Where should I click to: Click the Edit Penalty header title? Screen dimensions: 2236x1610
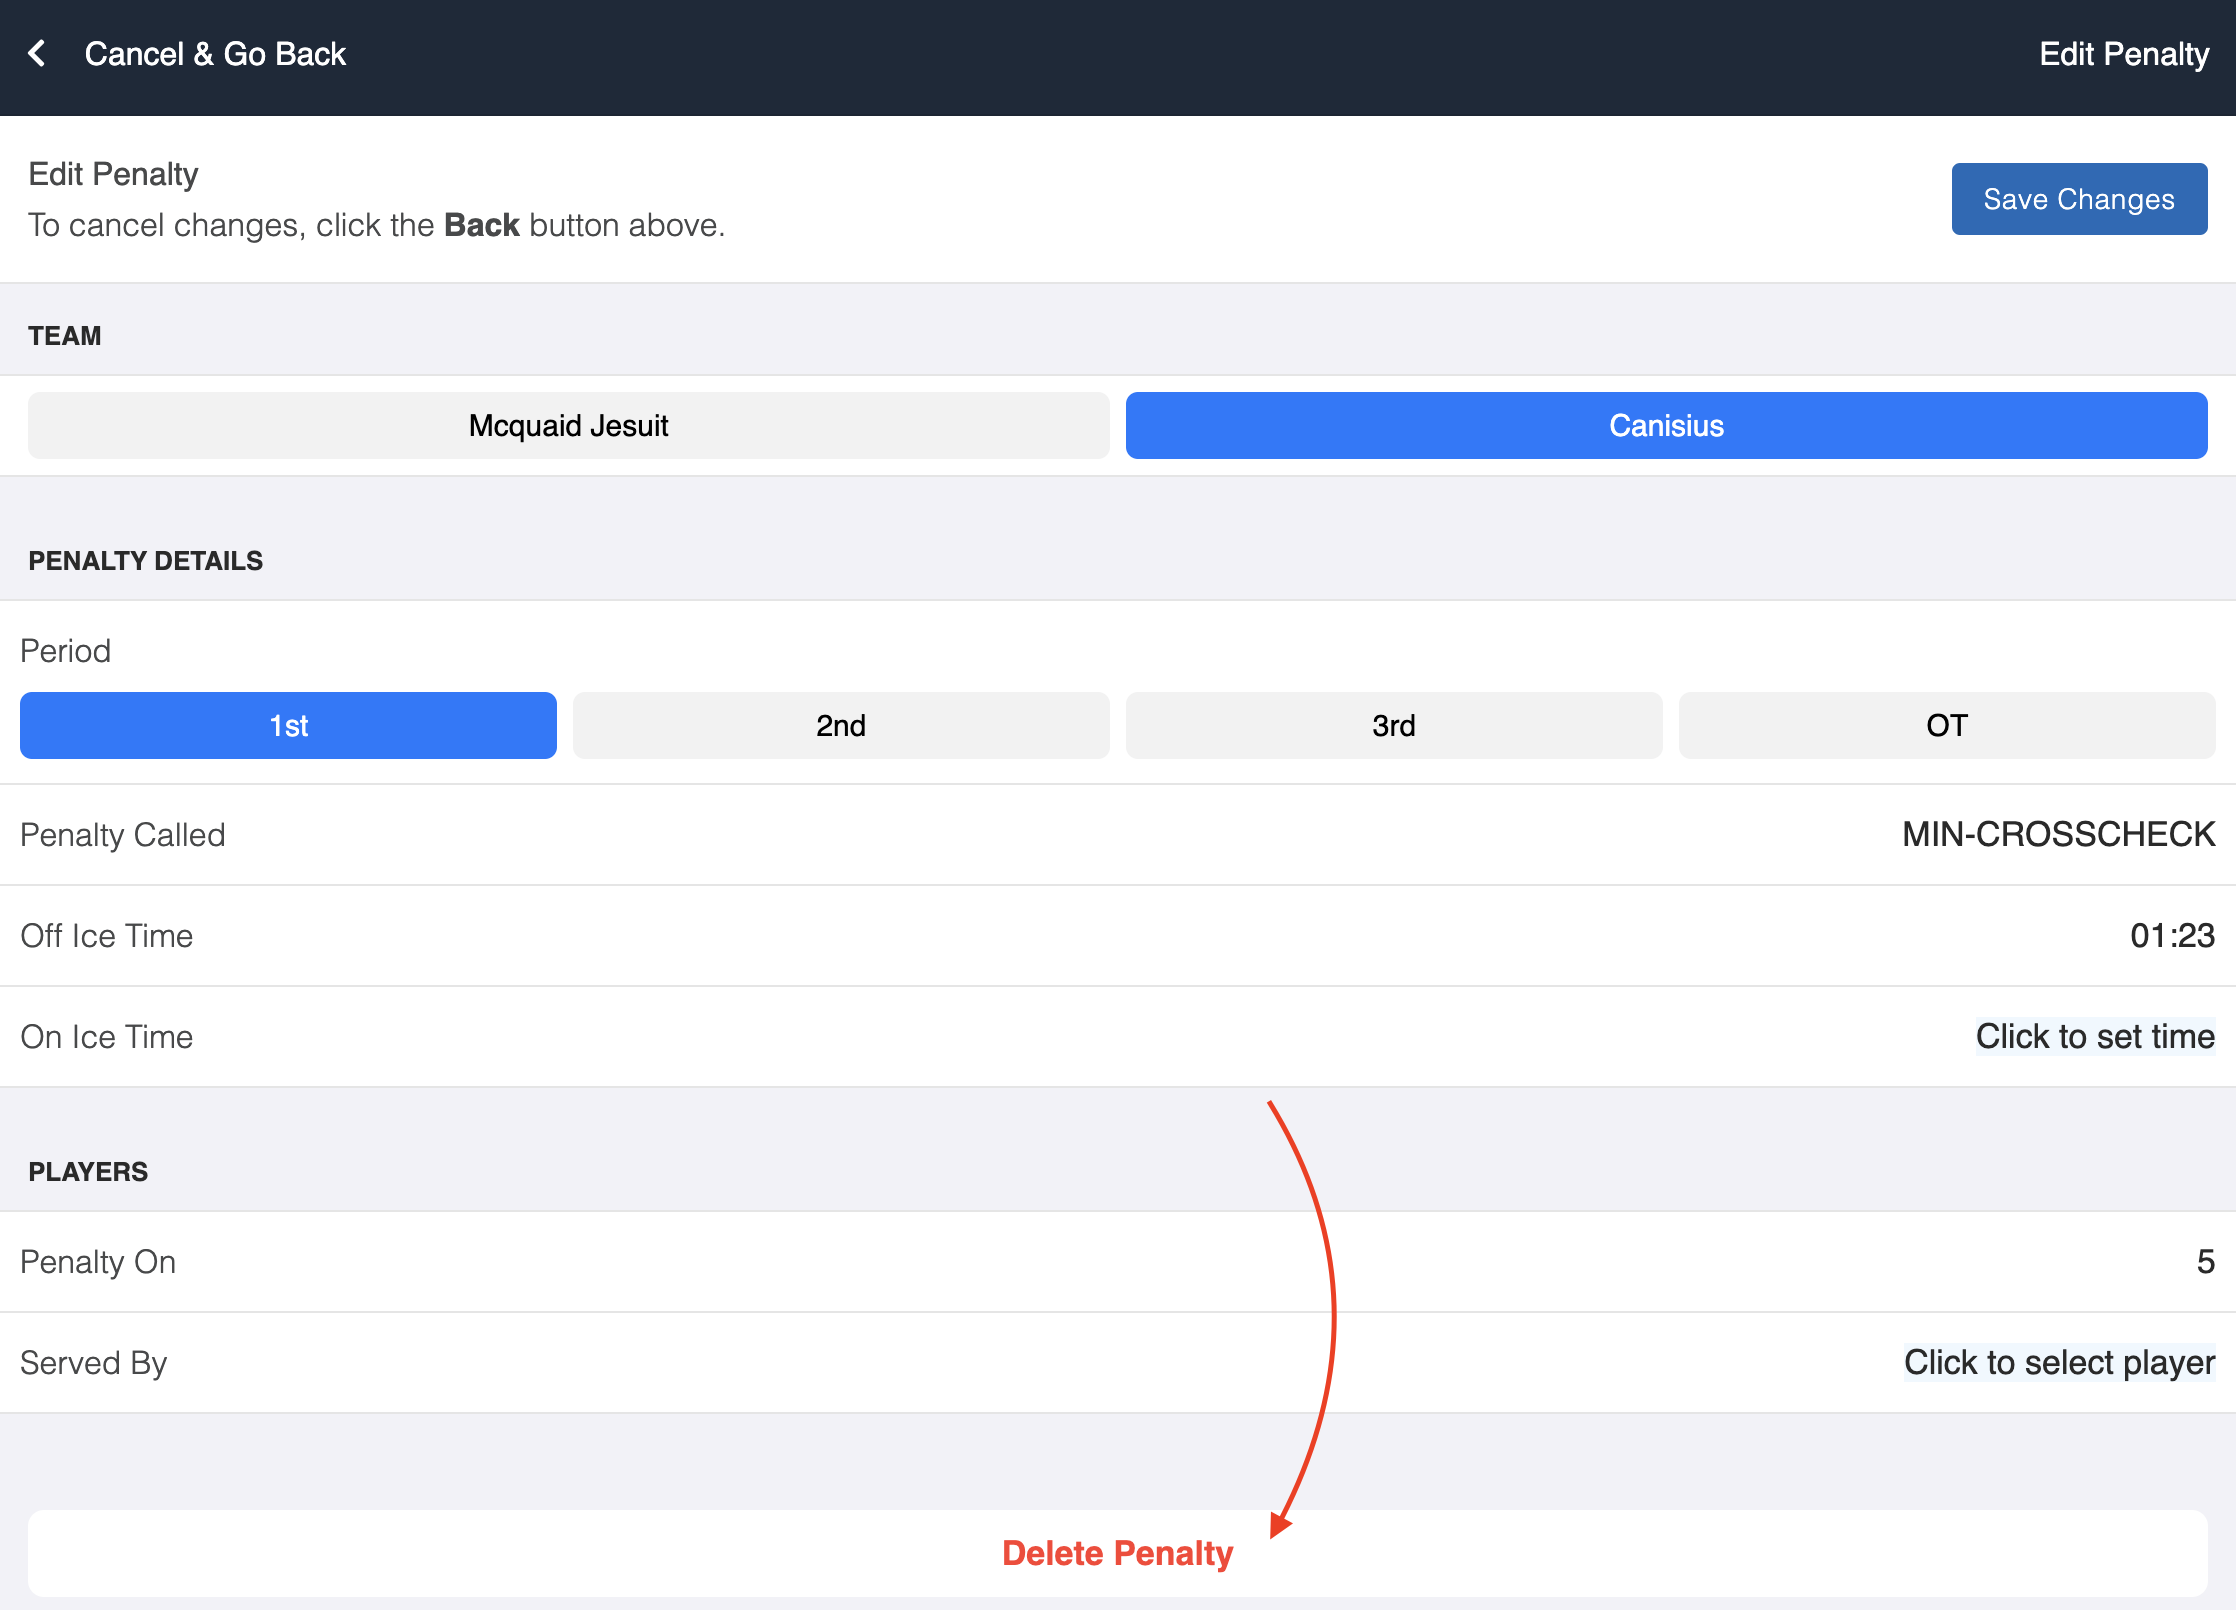point(2123,54)
